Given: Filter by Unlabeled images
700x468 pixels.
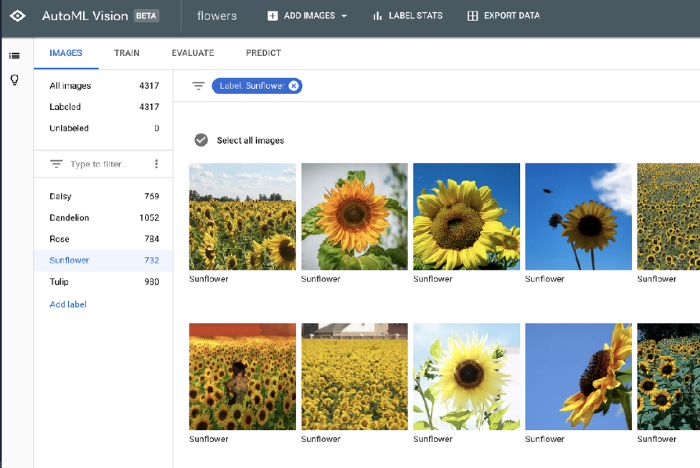Looking at the screenshot, I should [x=104, y=129].
